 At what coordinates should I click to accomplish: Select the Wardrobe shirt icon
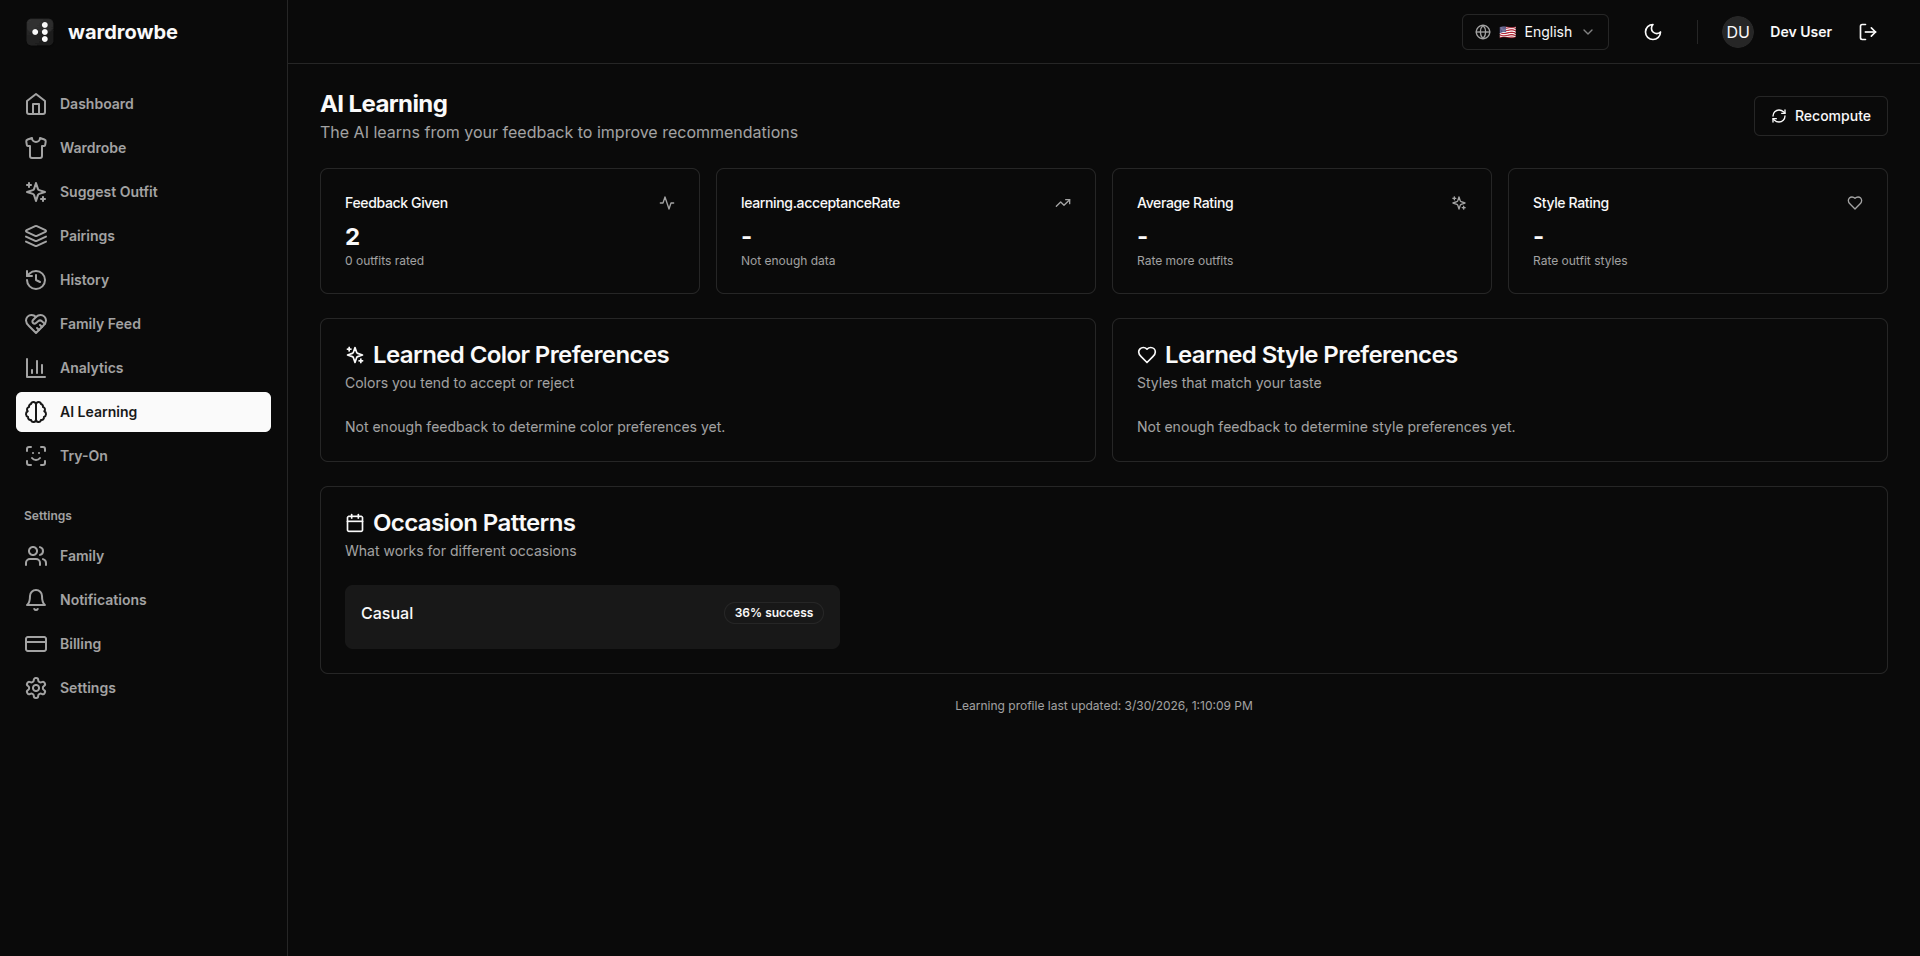pyautogui.click(x=36, y=148)
